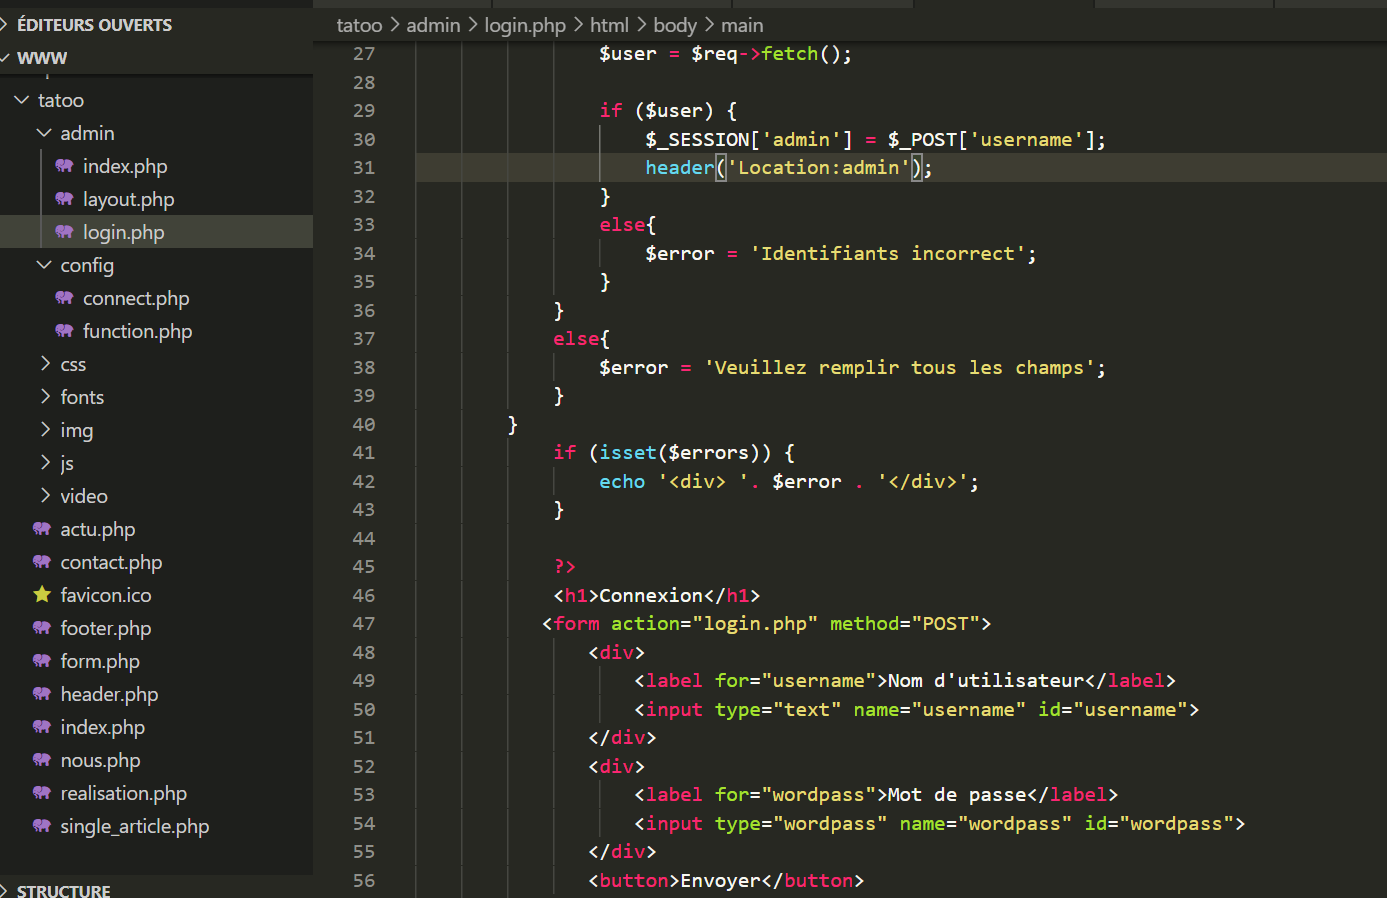
Task: Click the star icon beside favicon.ico
Action: pyautogui.click(x=42, y=595)
